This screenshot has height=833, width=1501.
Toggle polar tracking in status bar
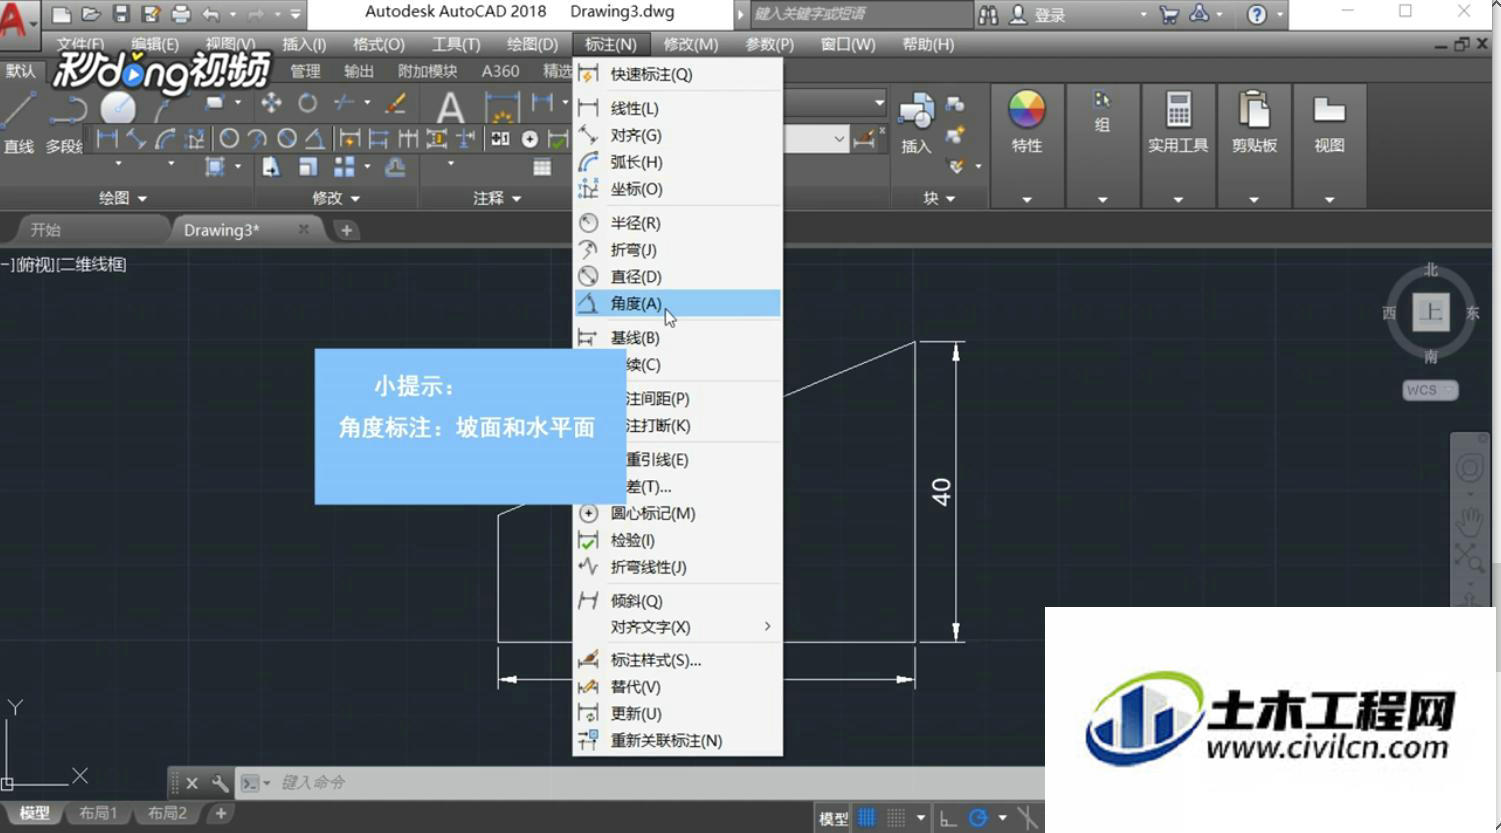point(978,818)
